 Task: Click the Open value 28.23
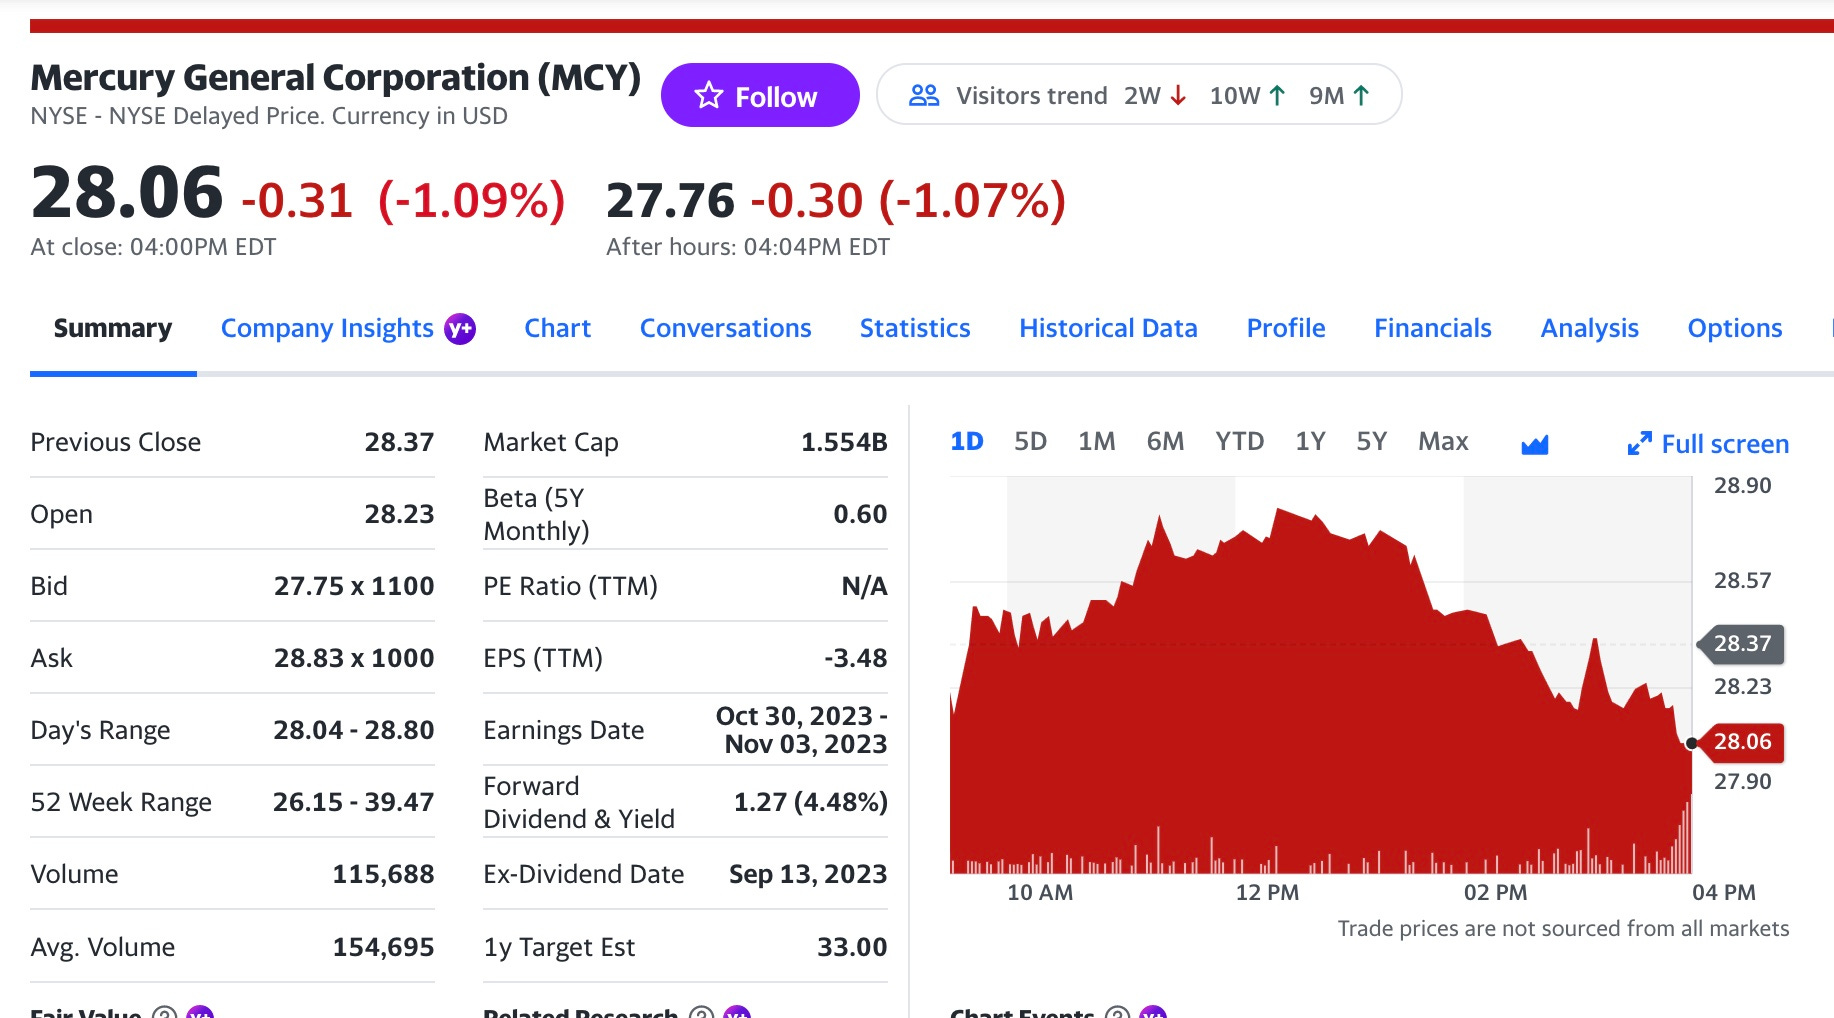pos(399,514)
